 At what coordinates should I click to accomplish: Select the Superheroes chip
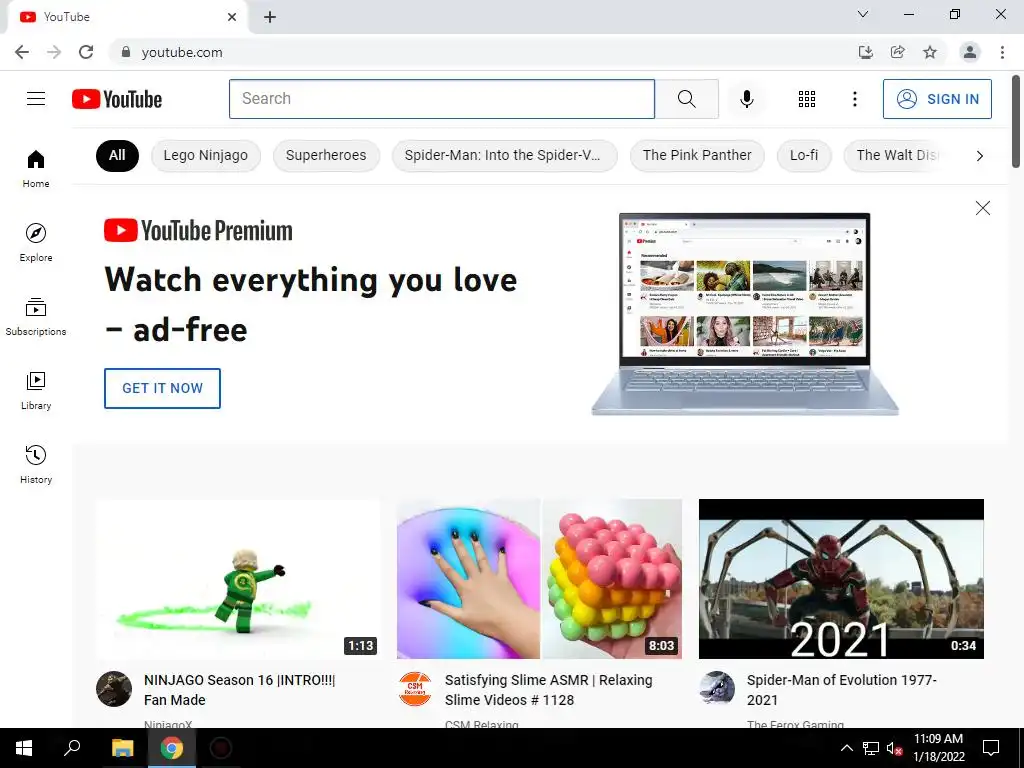click(x=326, y=155)
